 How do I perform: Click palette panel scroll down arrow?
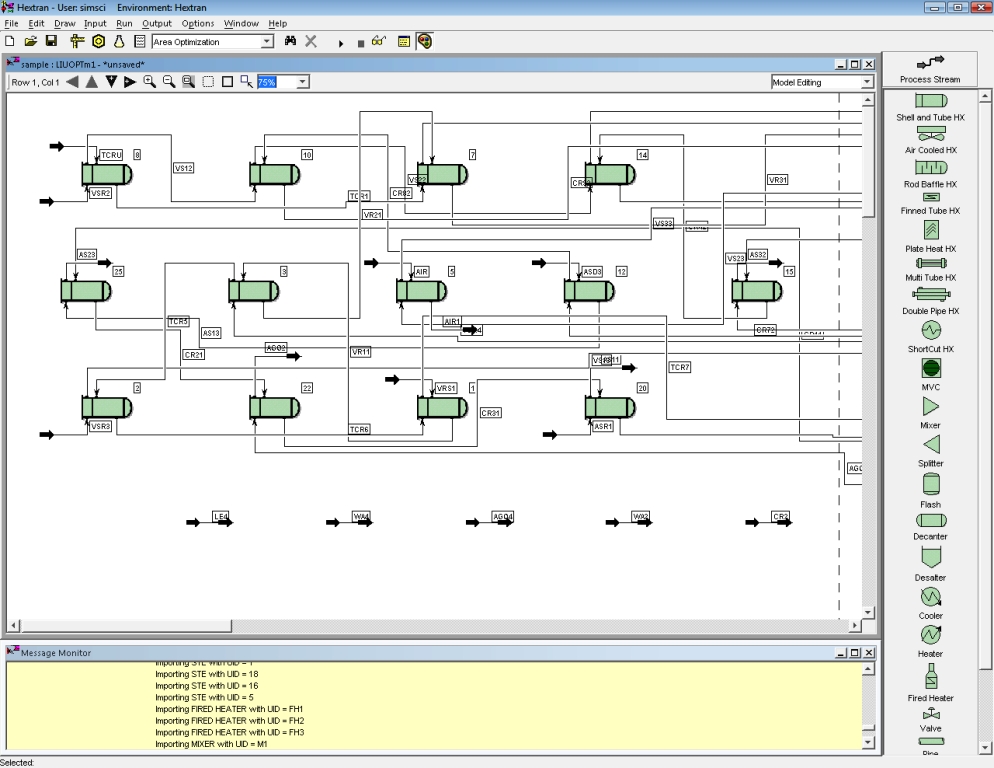pyautogui.click(x=985, y=748)
